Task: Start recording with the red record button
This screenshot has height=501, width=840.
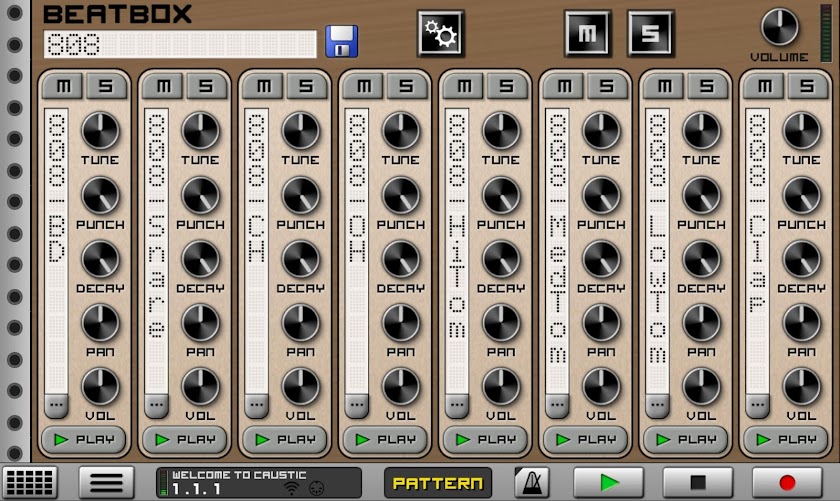Action: pyautogui.click(x=787, y=482)
